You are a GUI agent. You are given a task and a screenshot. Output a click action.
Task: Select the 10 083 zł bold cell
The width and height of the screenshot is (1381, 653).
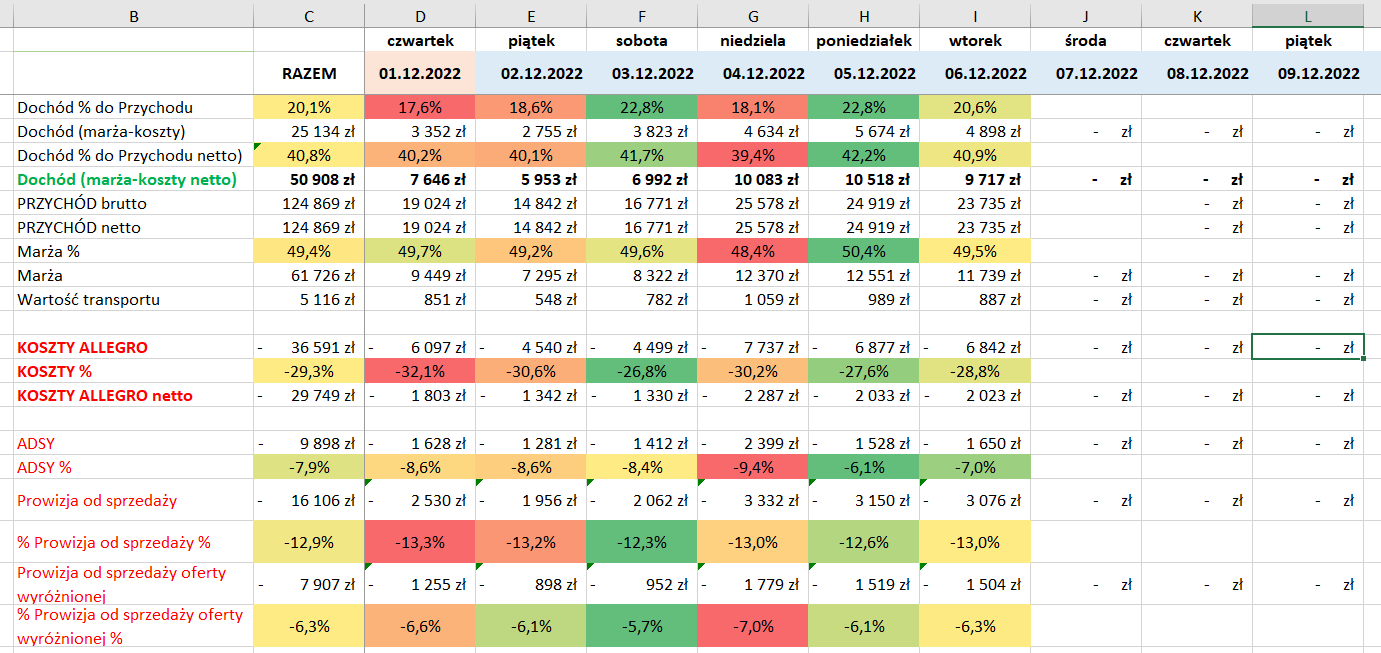pyautogui.click(x=752, y=180)
